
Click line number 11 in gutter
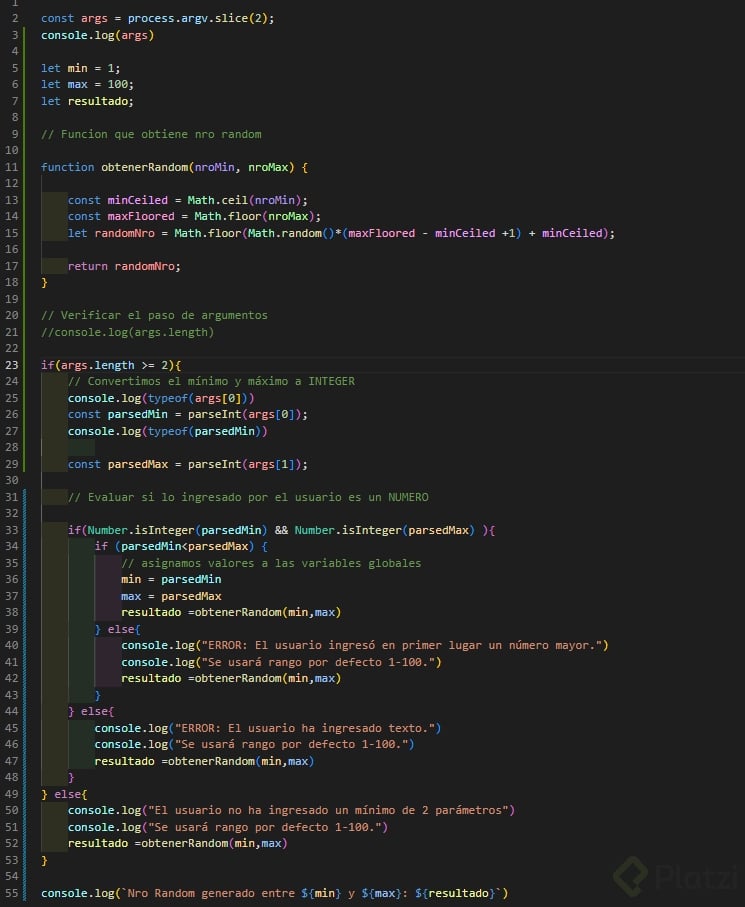coord(12,167)
